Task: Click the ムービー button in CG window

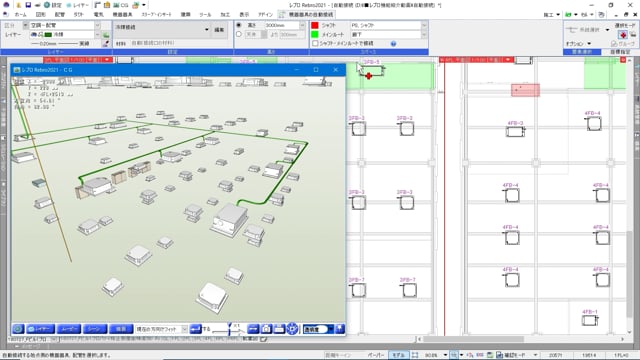Action: click(x=68, y=329)
